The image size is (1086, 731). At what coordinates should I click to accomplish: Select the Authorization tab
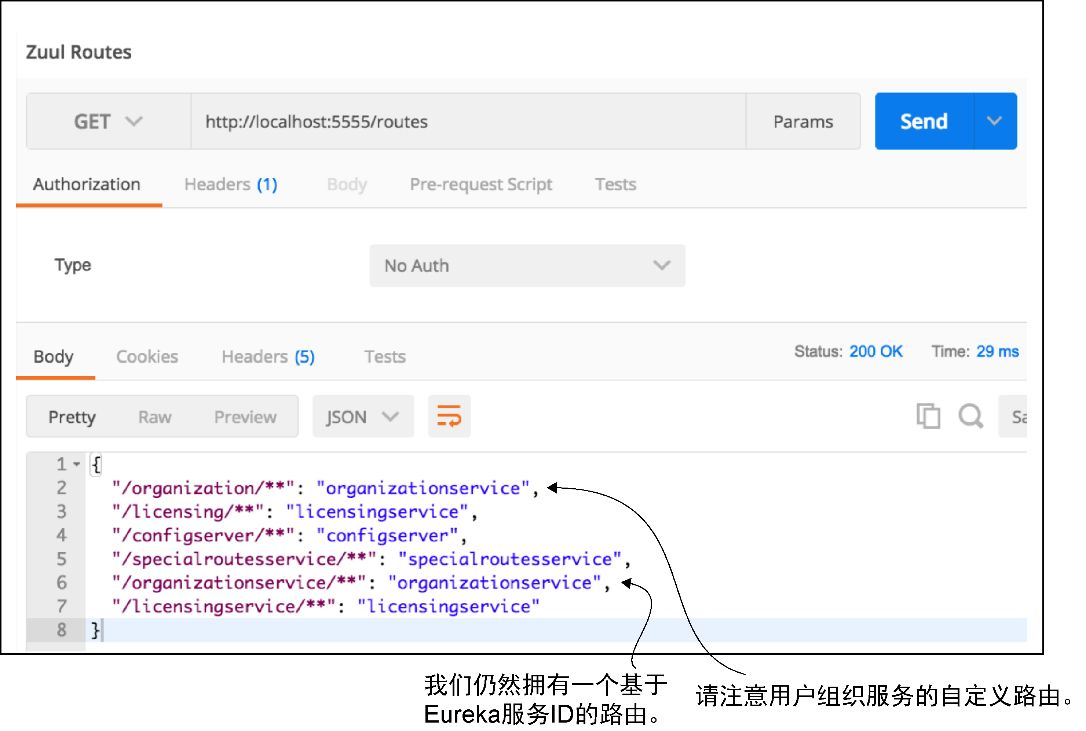[87, 184]
